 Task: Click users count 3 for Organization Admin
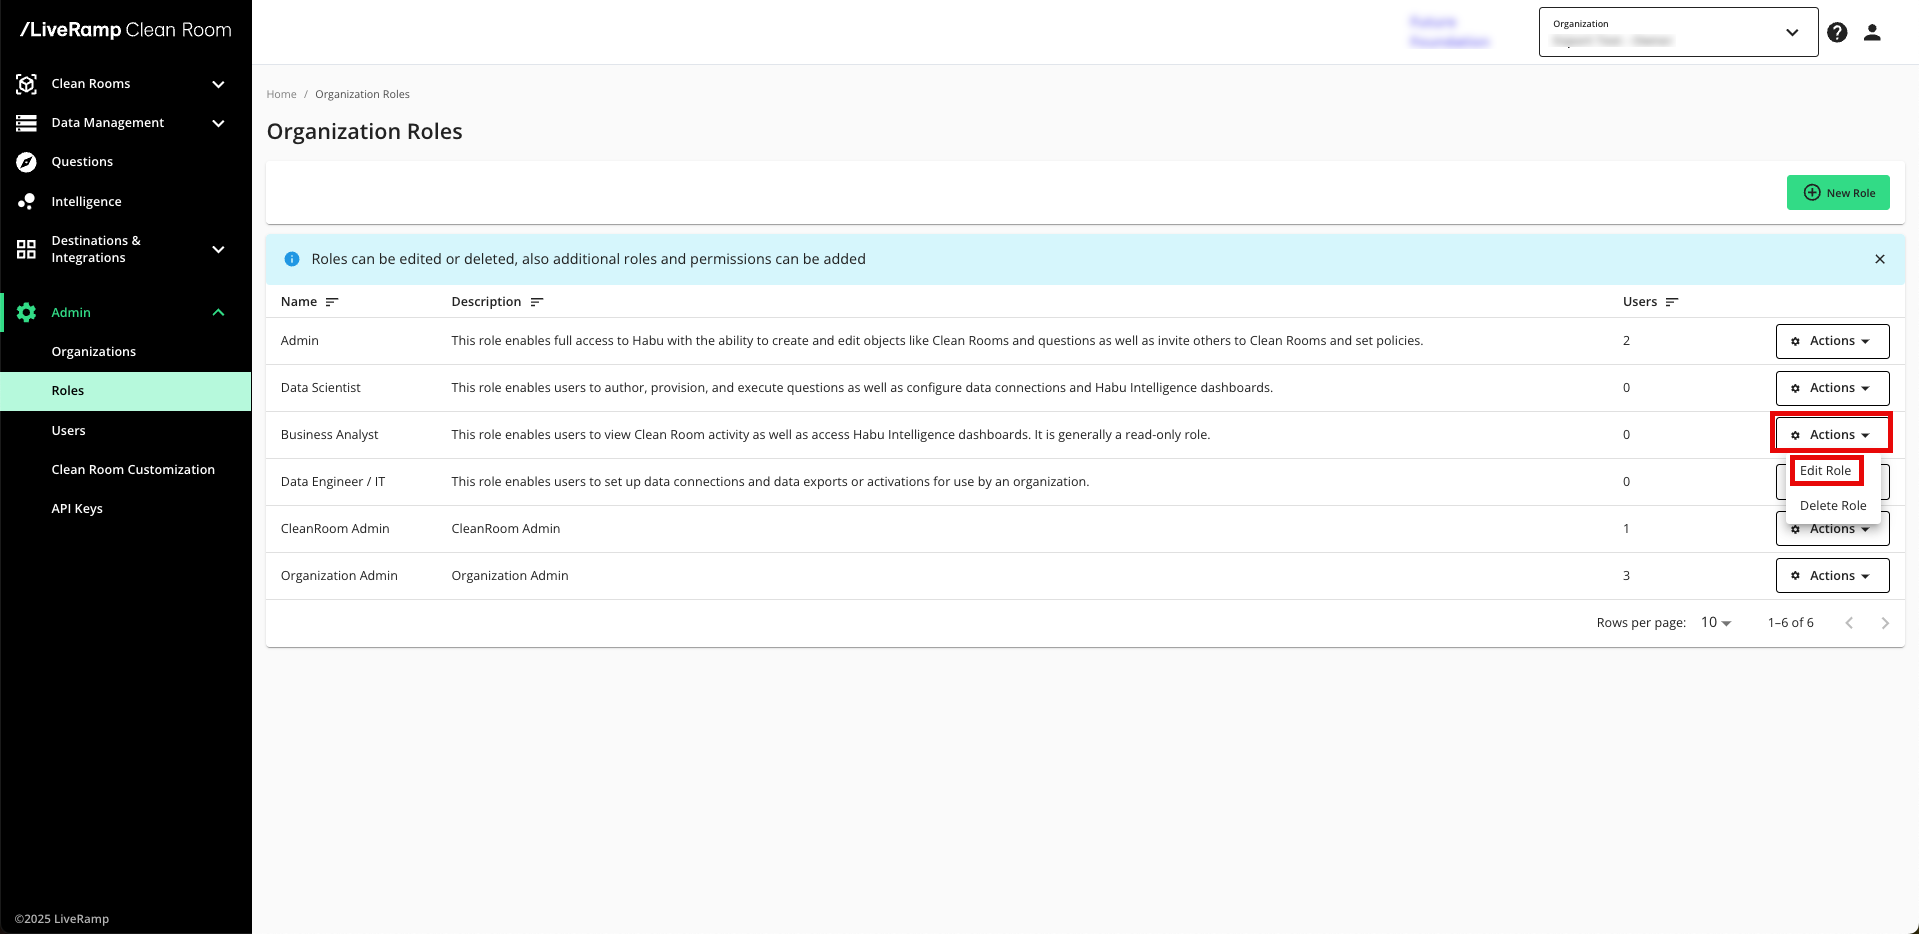tap(1626, 576)
